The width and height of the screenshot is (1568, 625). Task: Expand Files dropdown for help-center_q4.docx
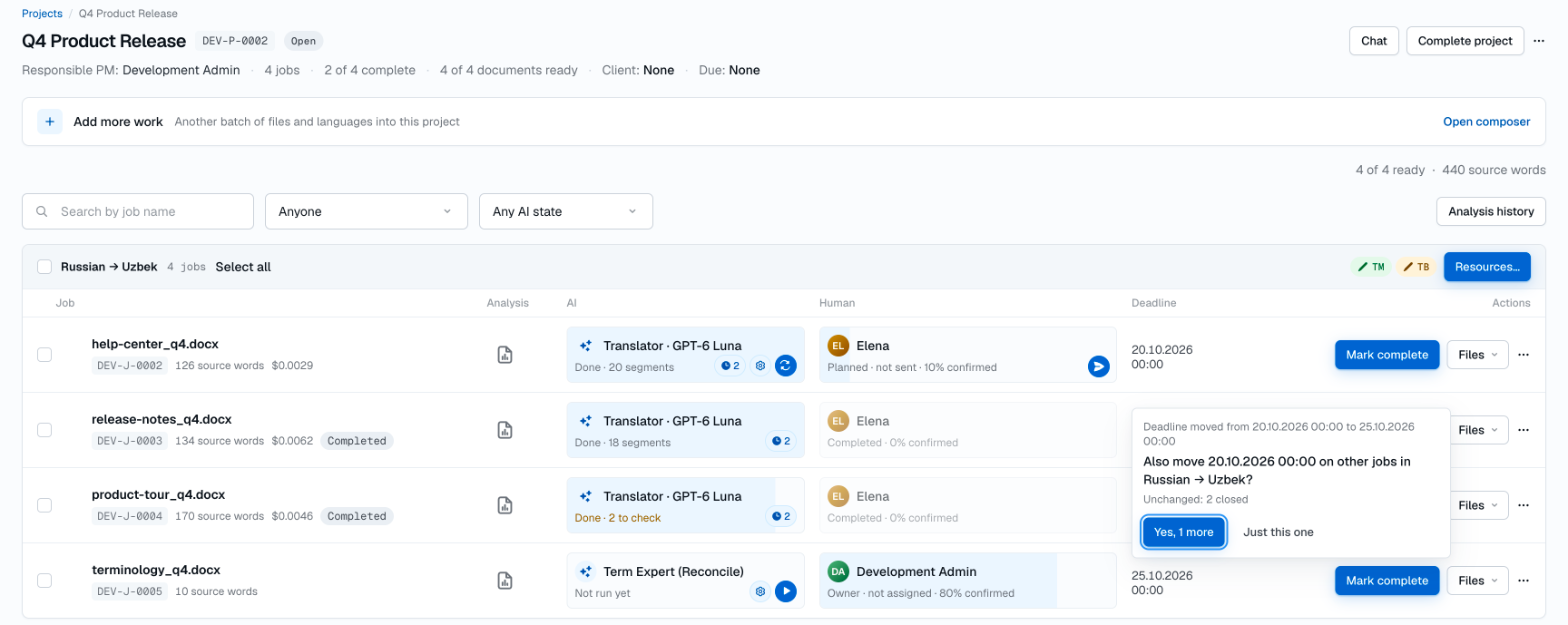tap(1477, 354)
